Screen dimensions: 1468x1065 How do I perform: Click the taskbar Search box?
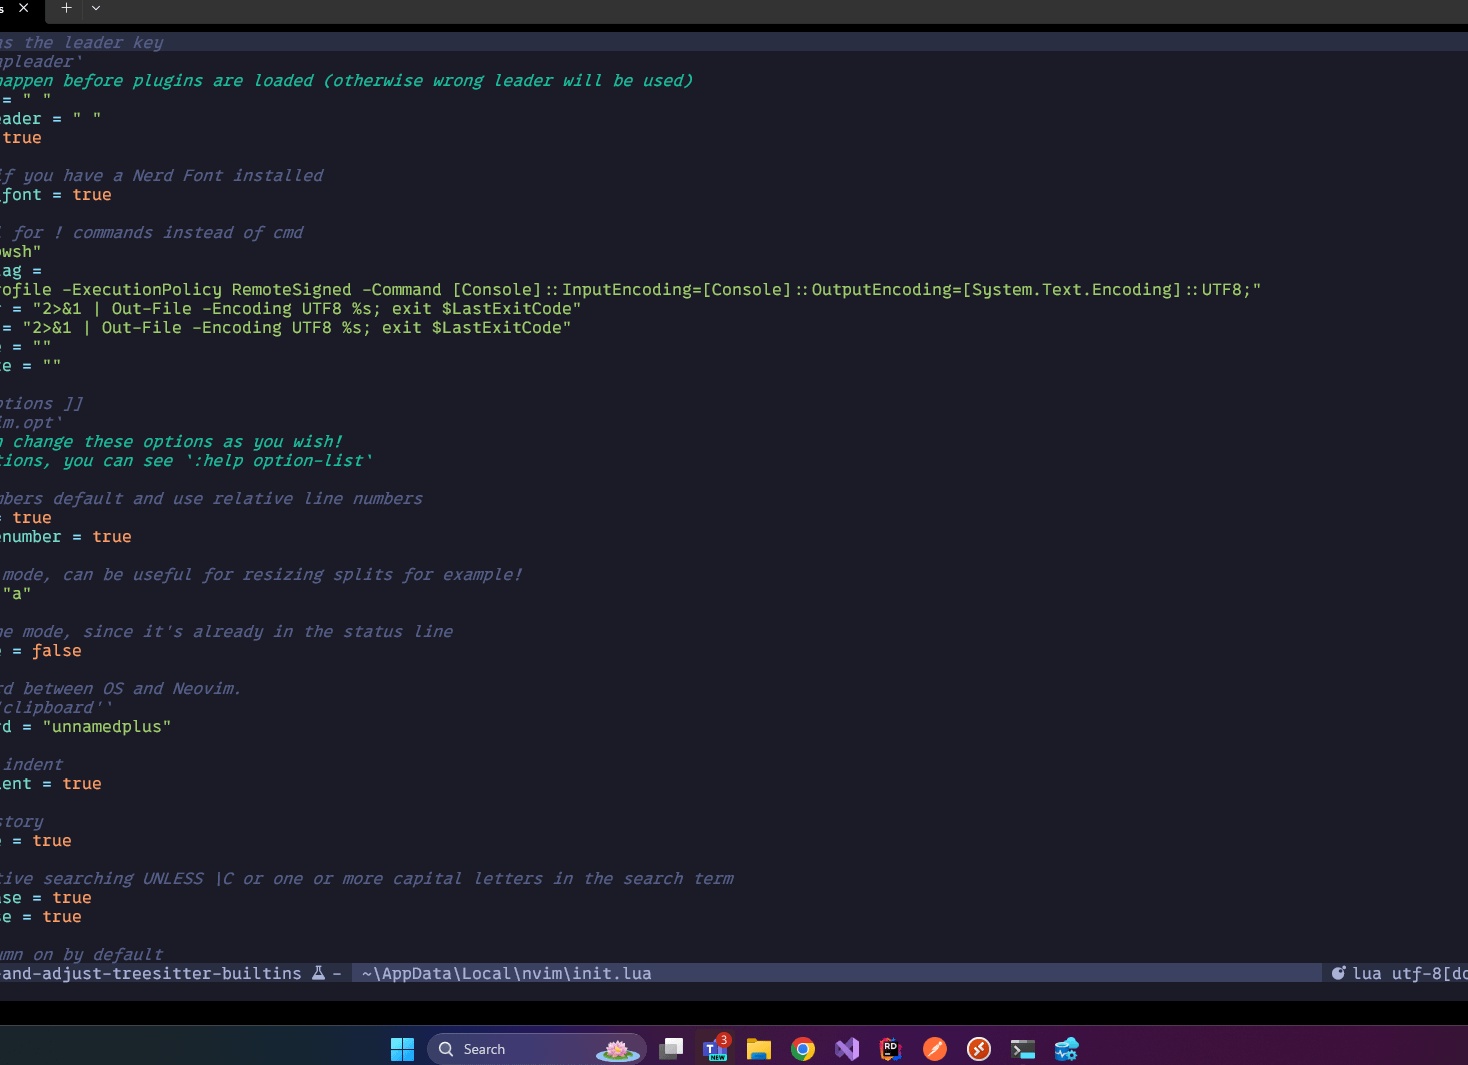(x=537, y=1049)
